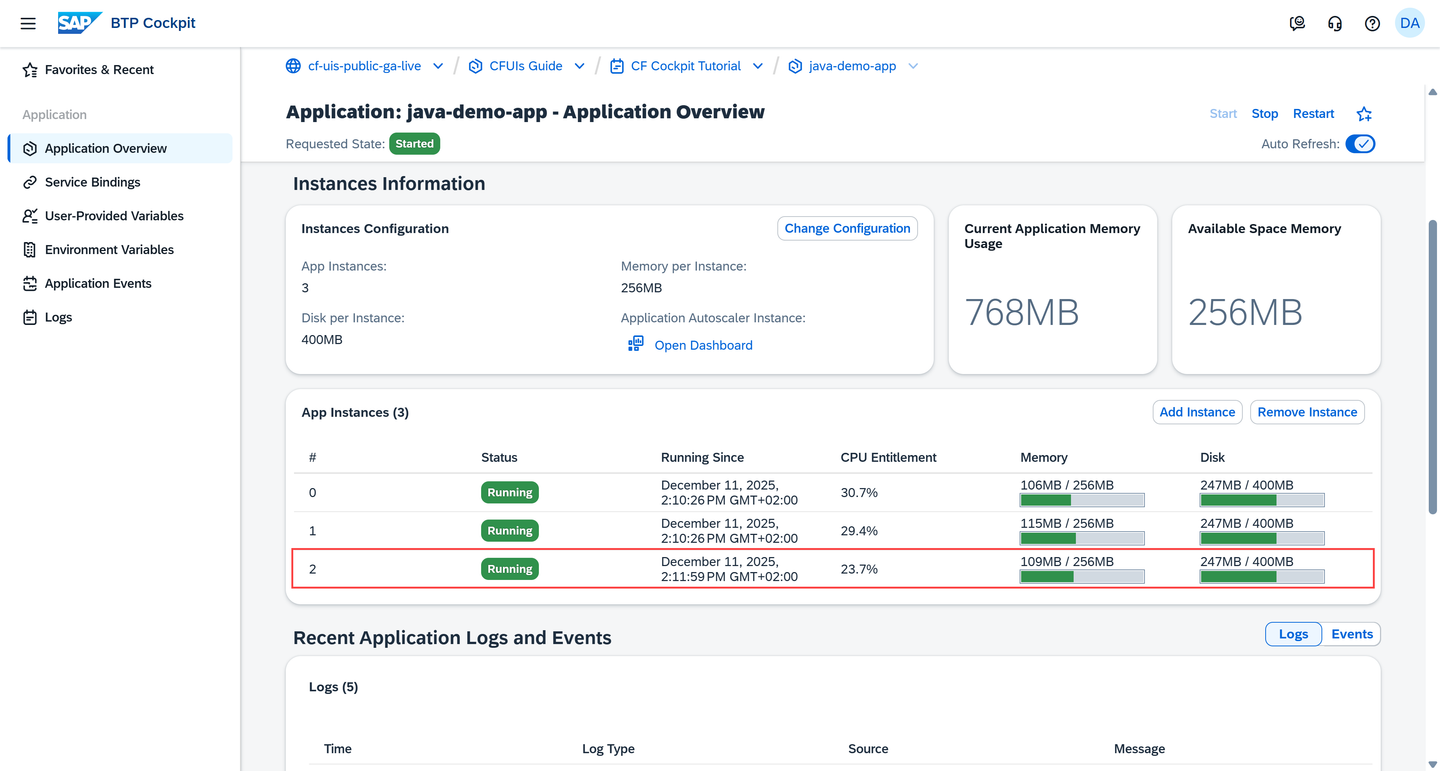Click the Environment Variables icon

(x=30, y=250)
